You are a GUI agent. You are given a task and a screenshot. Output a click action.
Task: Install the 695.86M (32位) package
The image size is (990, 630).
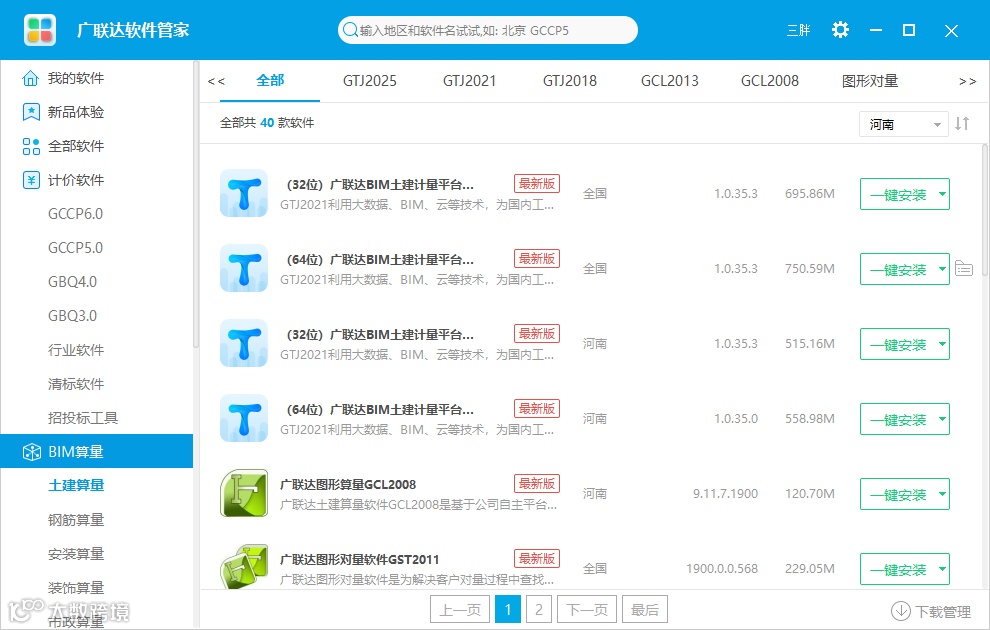(x=898, y=194)
